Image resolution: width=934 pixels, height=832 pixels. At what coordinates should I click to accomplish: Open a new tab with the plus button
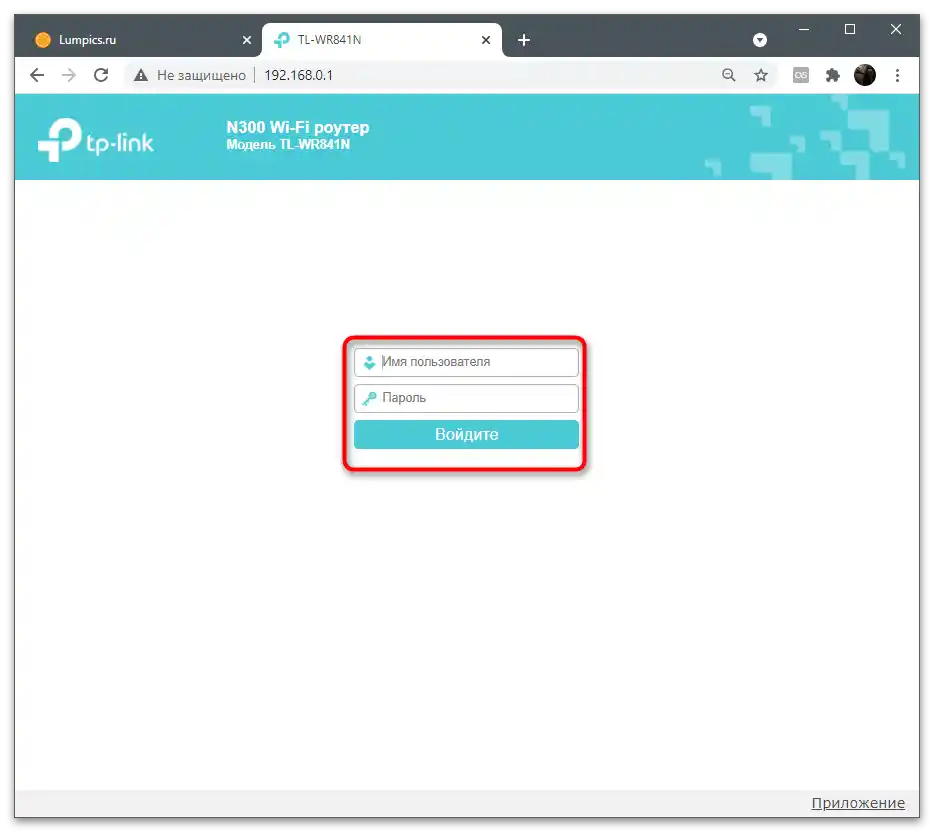pyautogui.click(x=524, y=40)
